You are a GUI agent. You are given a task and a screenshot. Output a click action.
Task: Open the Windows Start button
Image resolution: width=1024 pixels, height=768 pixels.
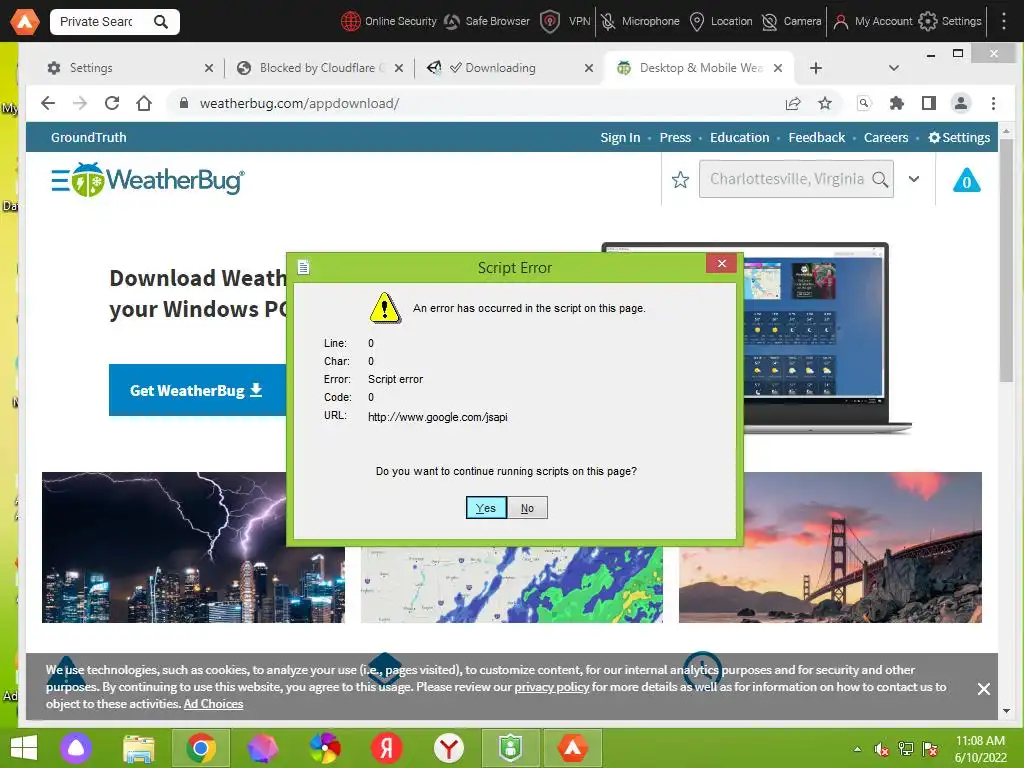pyautogui.click(x=24, y=748)
